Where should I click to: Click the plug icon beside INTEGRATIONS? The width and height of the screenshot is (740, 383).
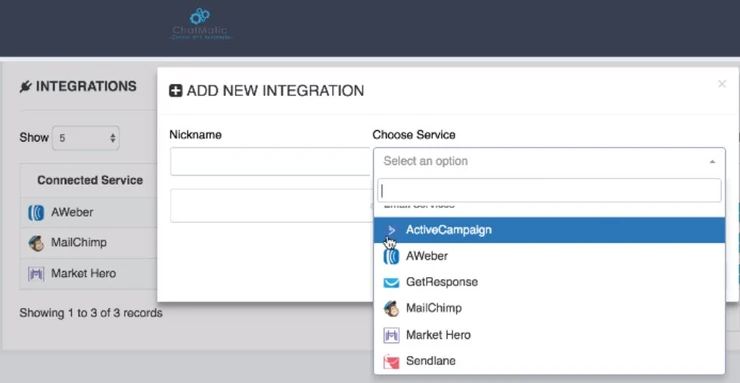(x=25, y=87)
